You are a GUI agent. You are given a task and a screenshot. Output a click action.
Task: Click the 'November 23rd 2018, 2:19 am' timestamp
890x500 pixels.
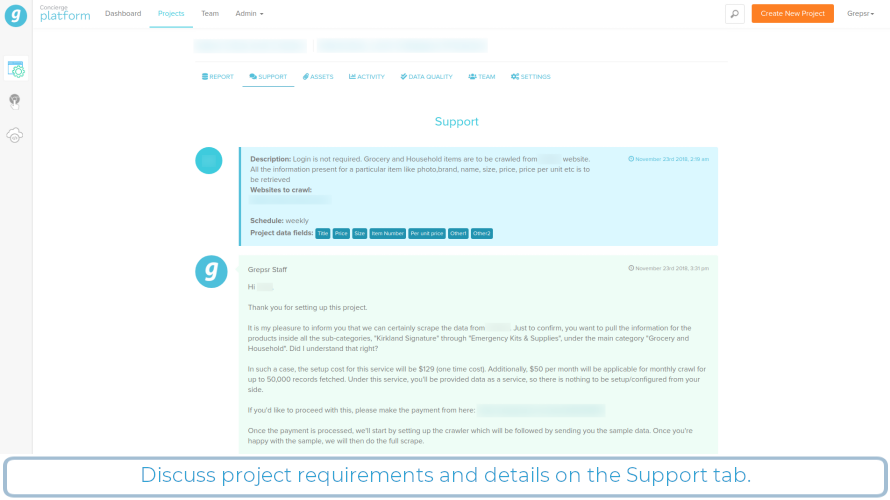668,159
